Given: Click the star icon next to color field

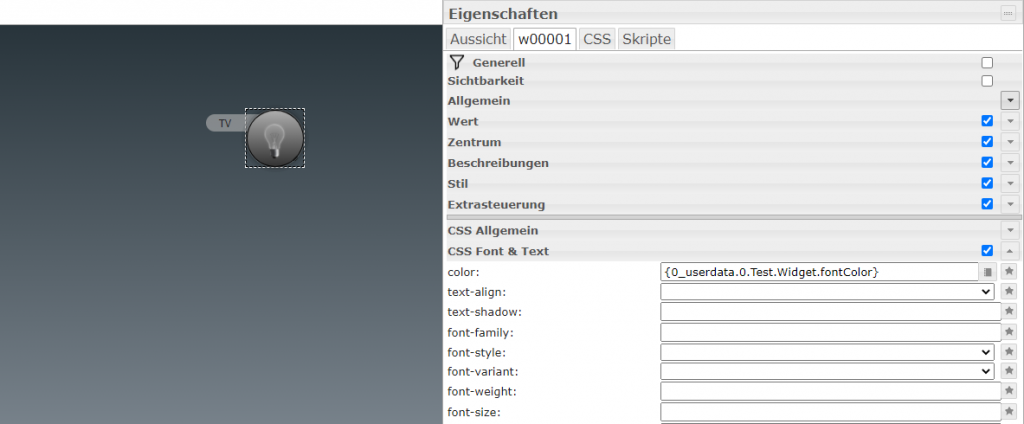Looking at the screenshot, I should (x=1010, y=271).
